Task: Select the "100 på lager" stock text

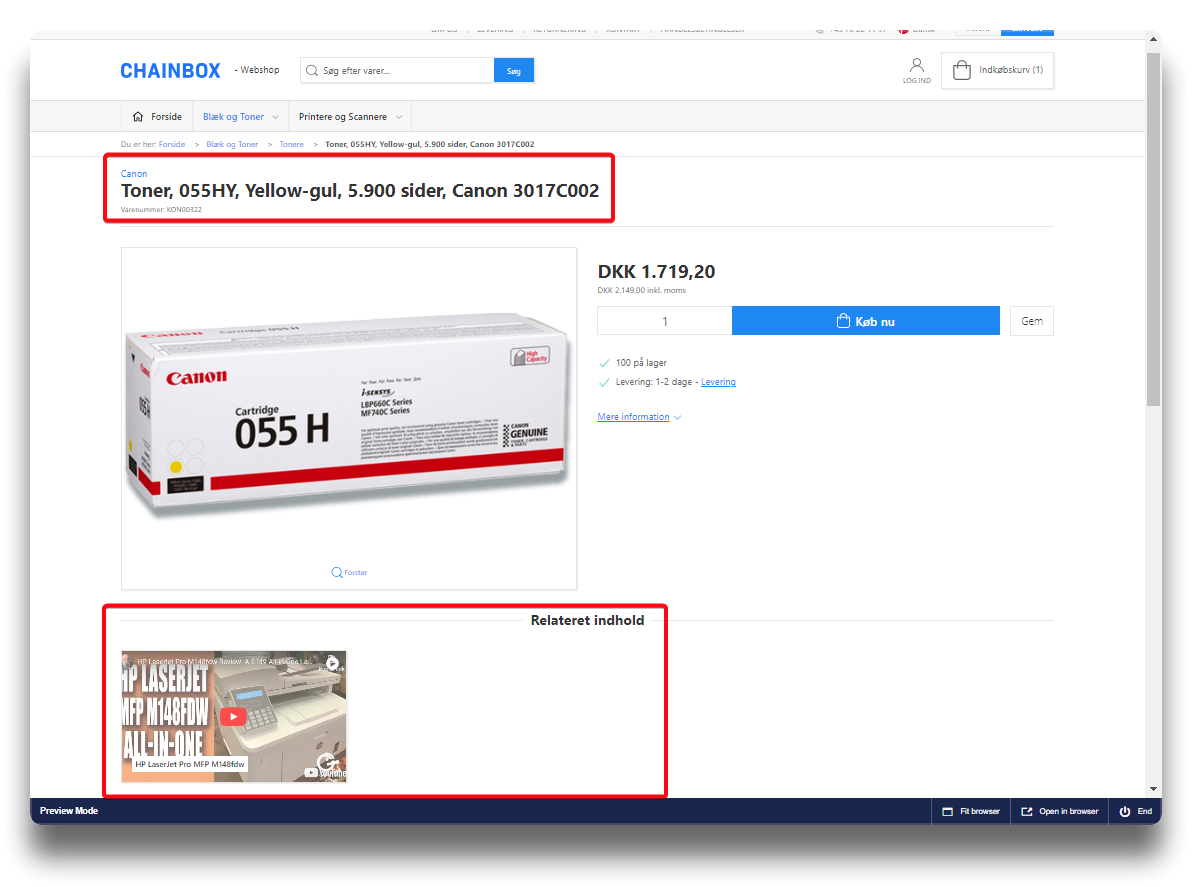Action: point(641,363)
